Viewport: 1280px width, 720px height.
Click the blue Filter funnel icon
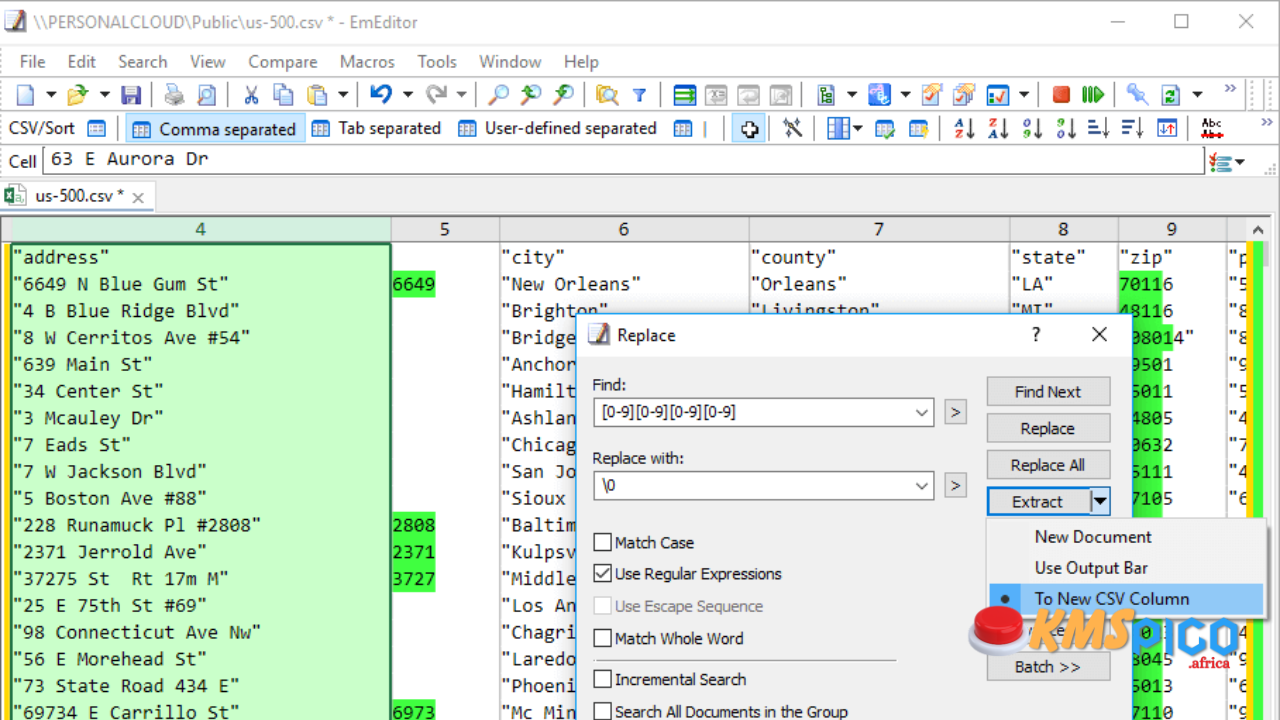639,95
